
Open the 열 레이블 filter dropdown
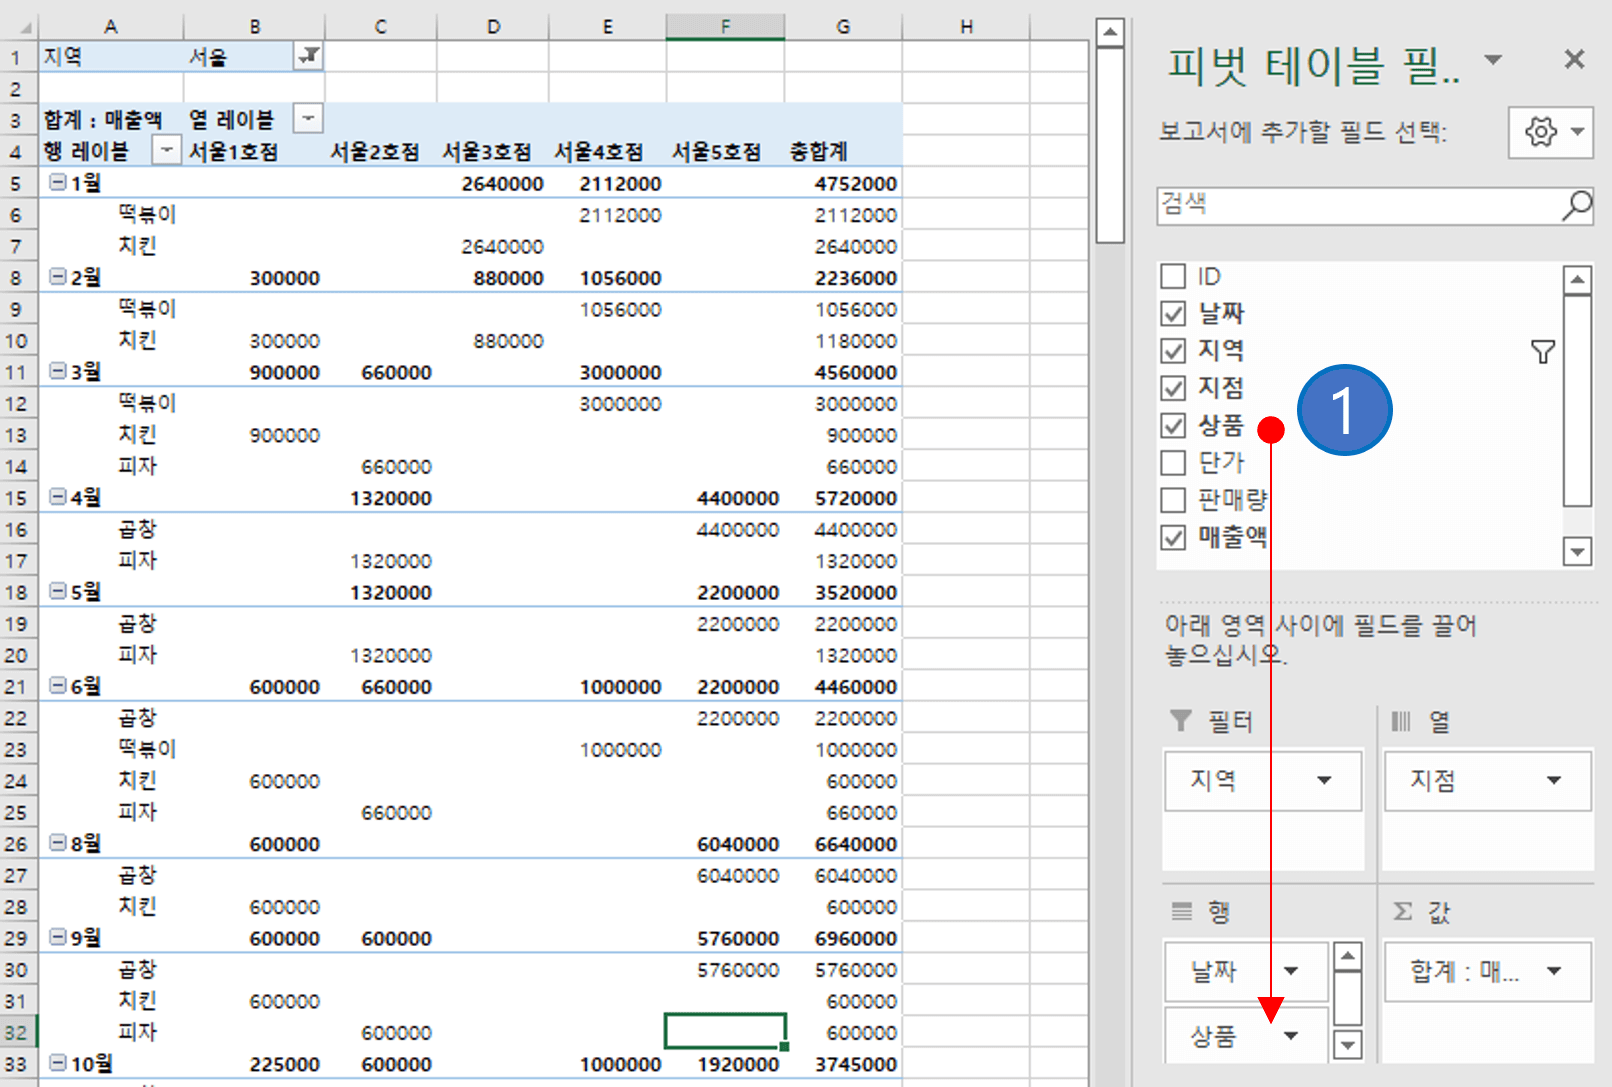coord(308,118)
